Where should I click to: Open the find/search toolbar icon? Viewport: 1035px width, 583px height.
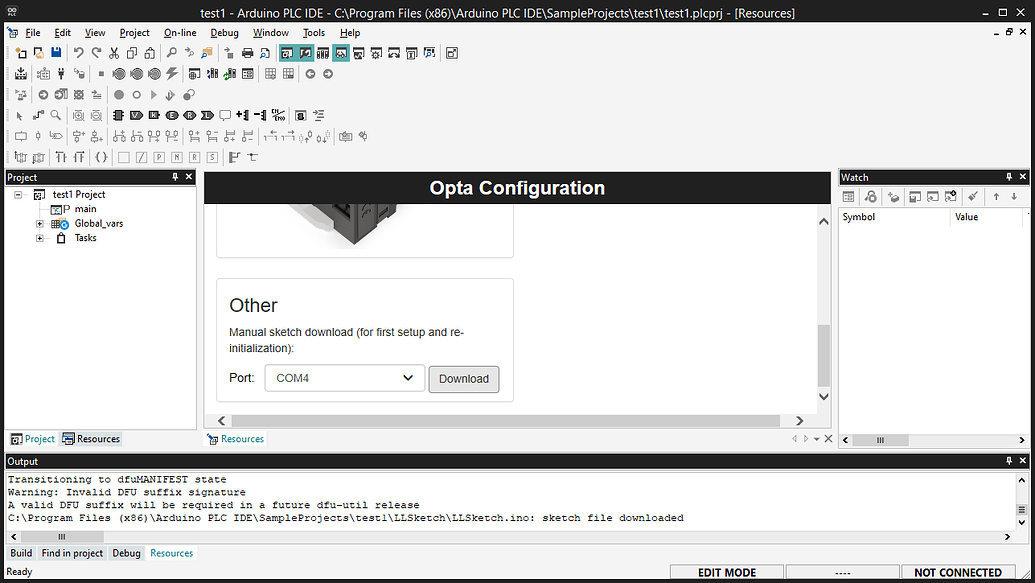coord(172,51)
